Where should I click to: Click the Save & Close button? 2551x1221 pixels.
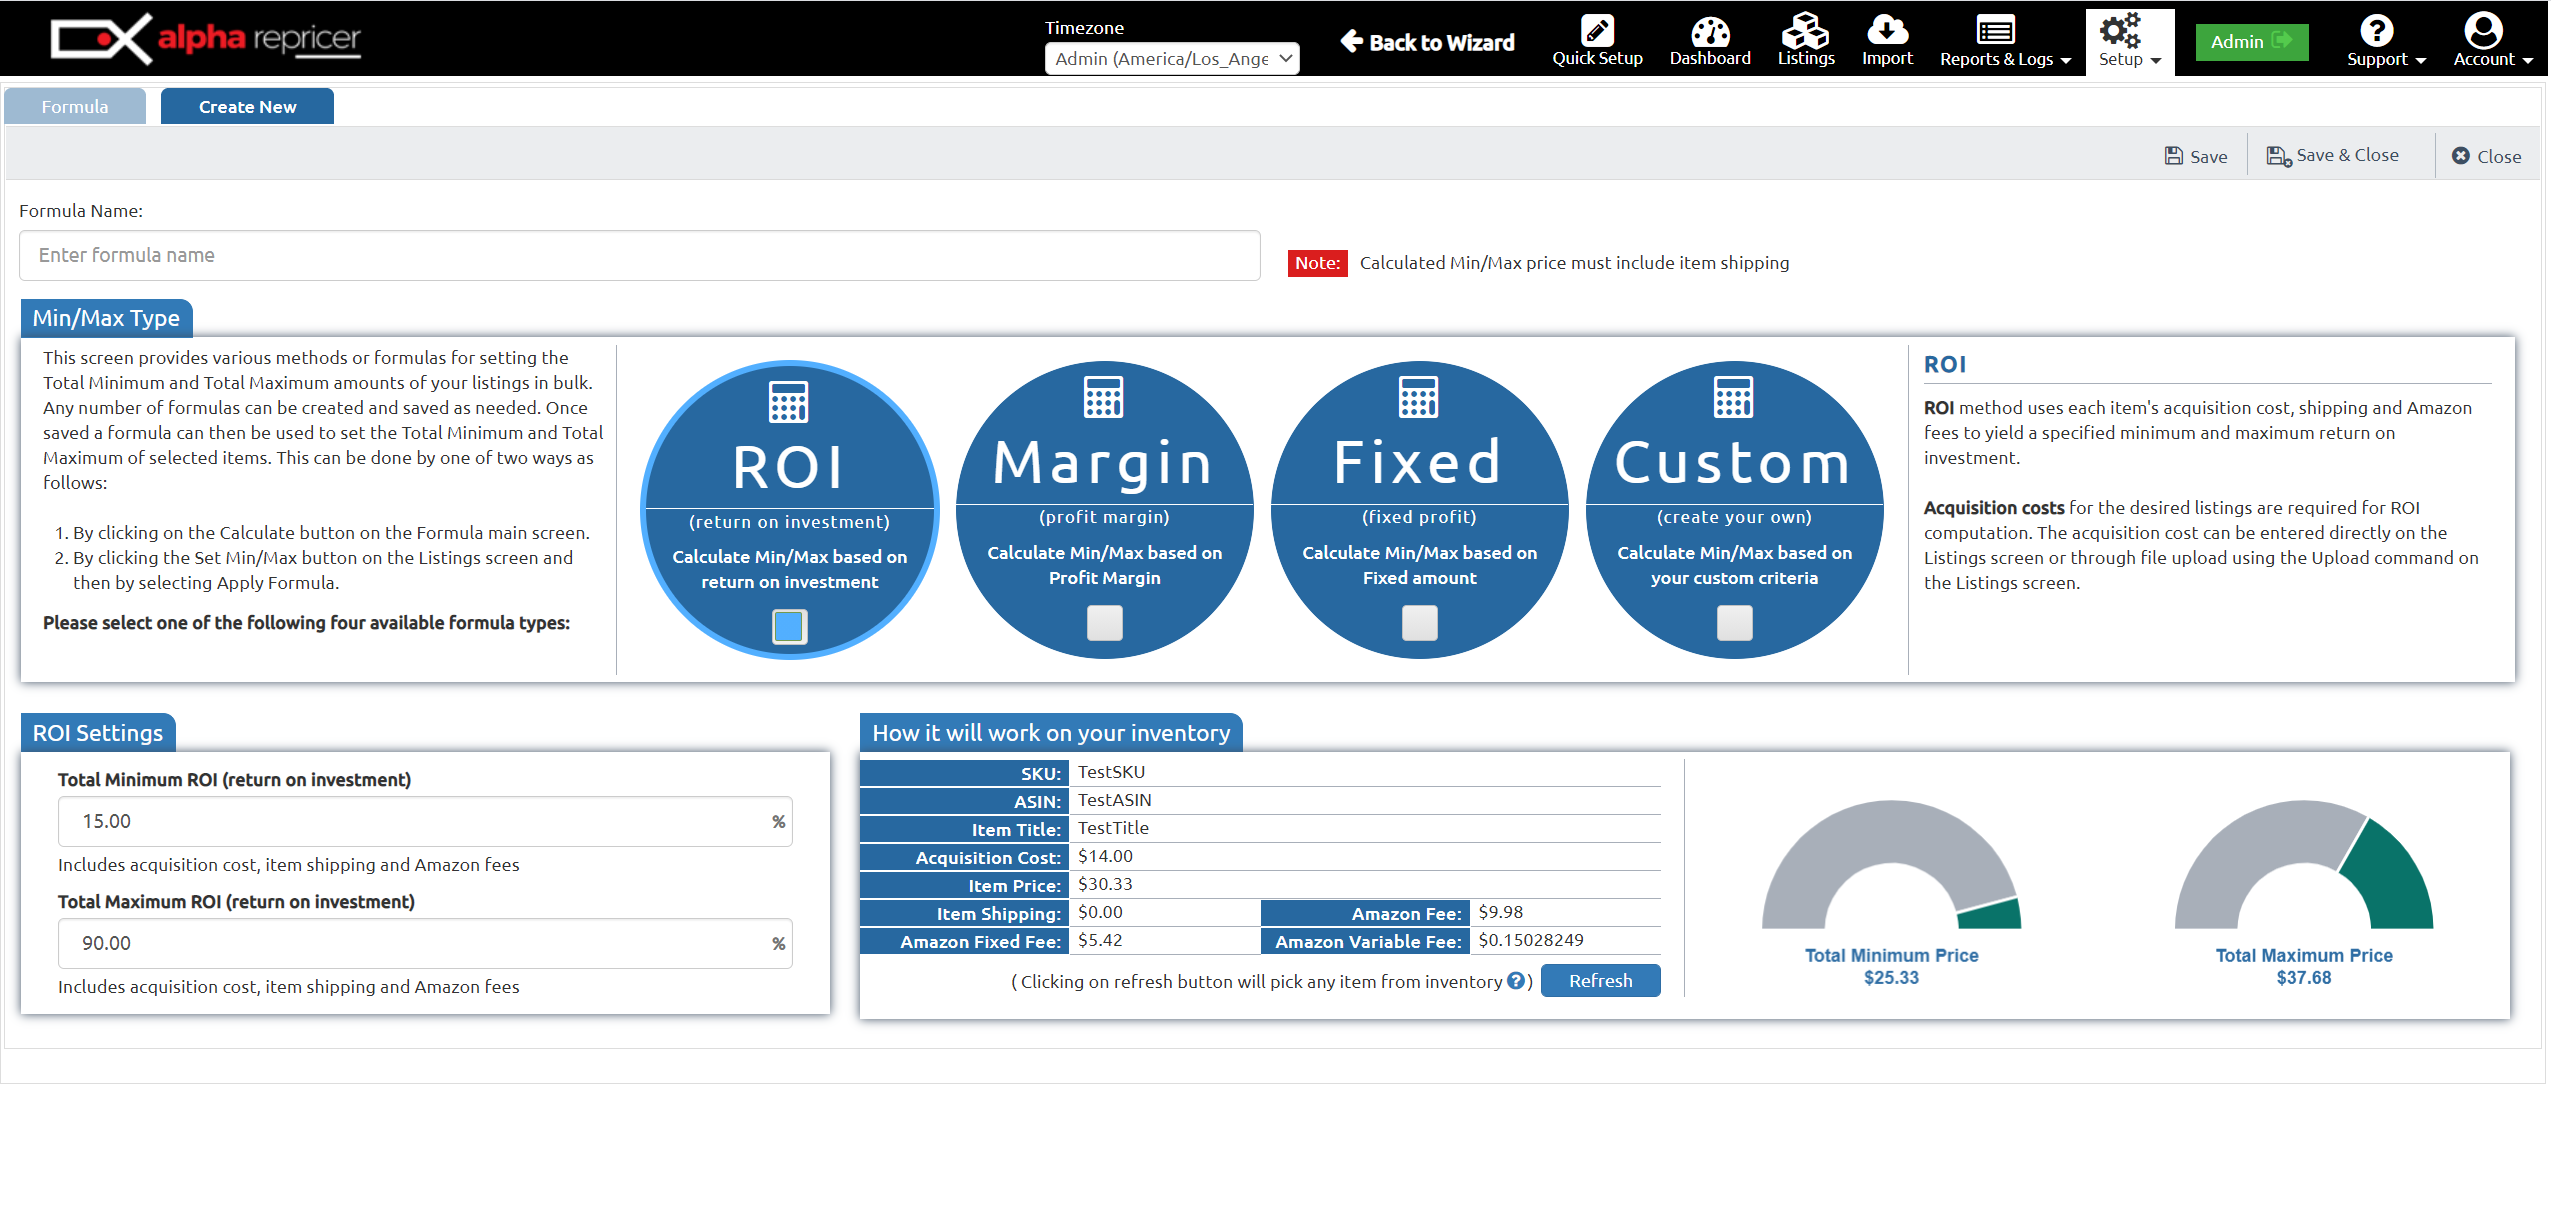(x=2332, y=156)
